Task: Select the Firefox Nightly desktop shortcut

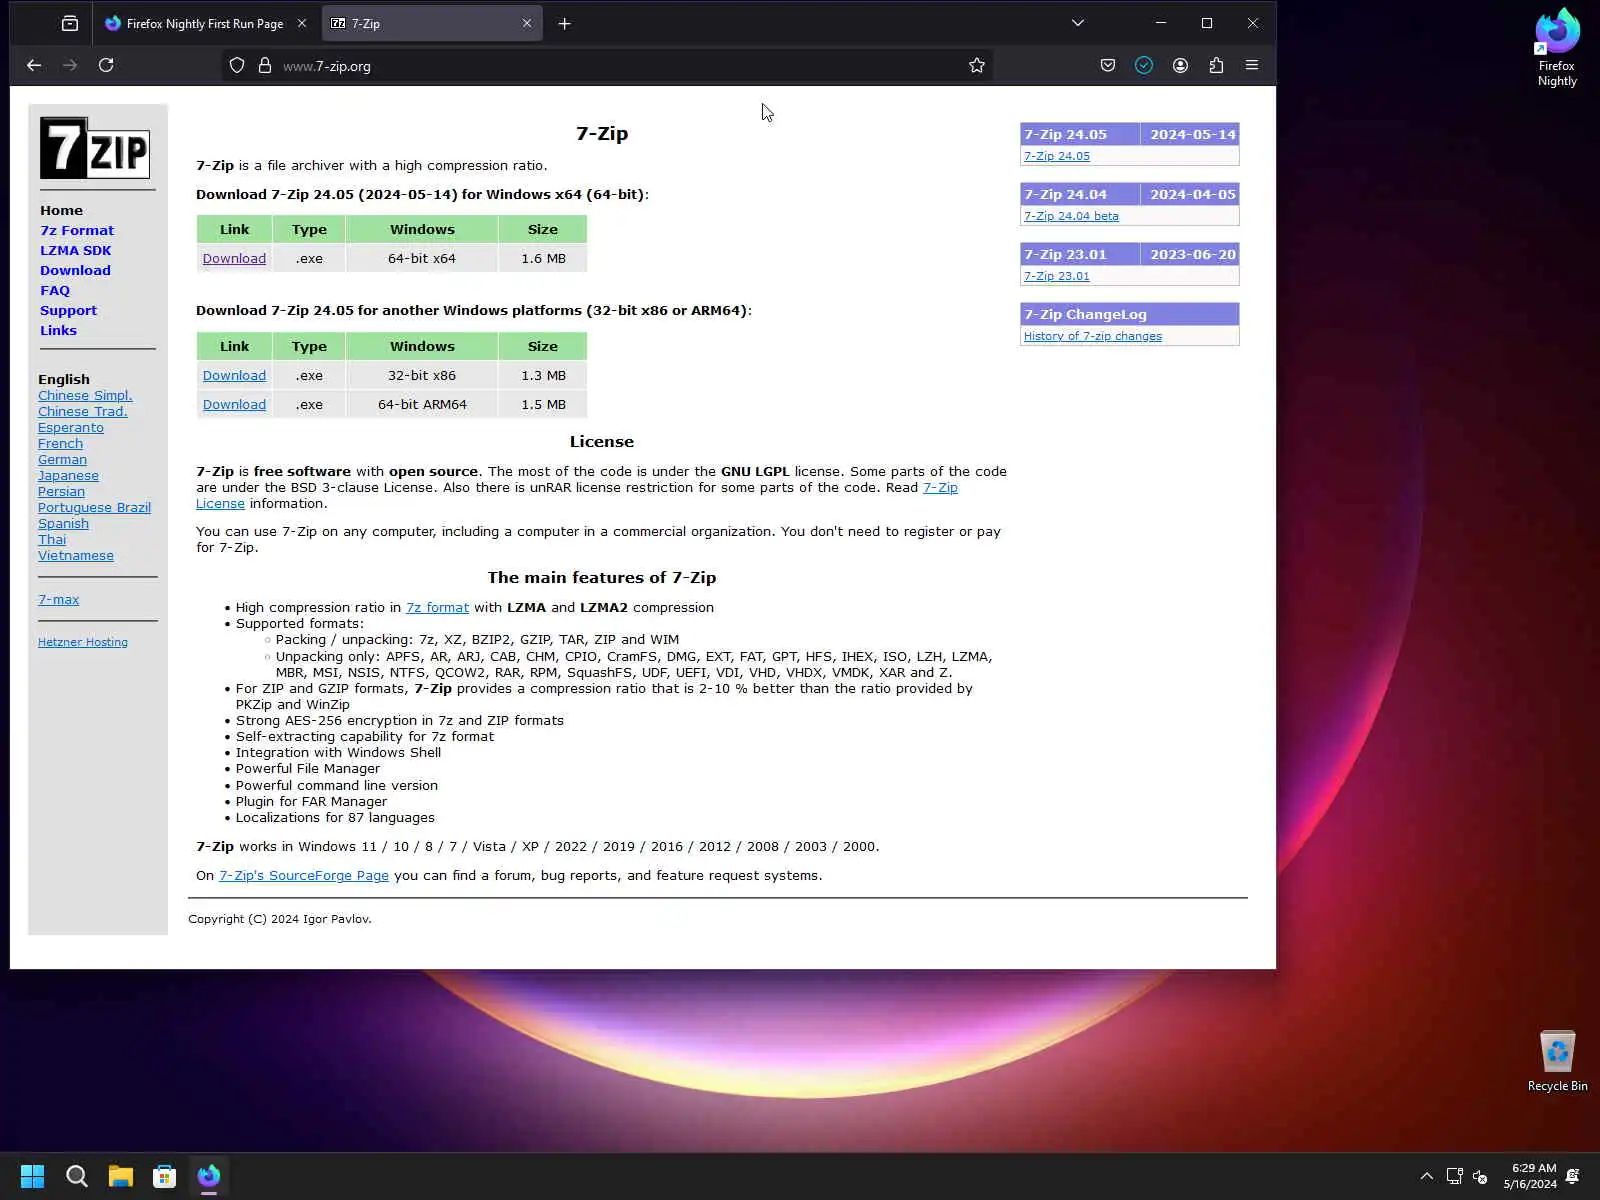Action: pyautogui.click(x=1557, y=48)
